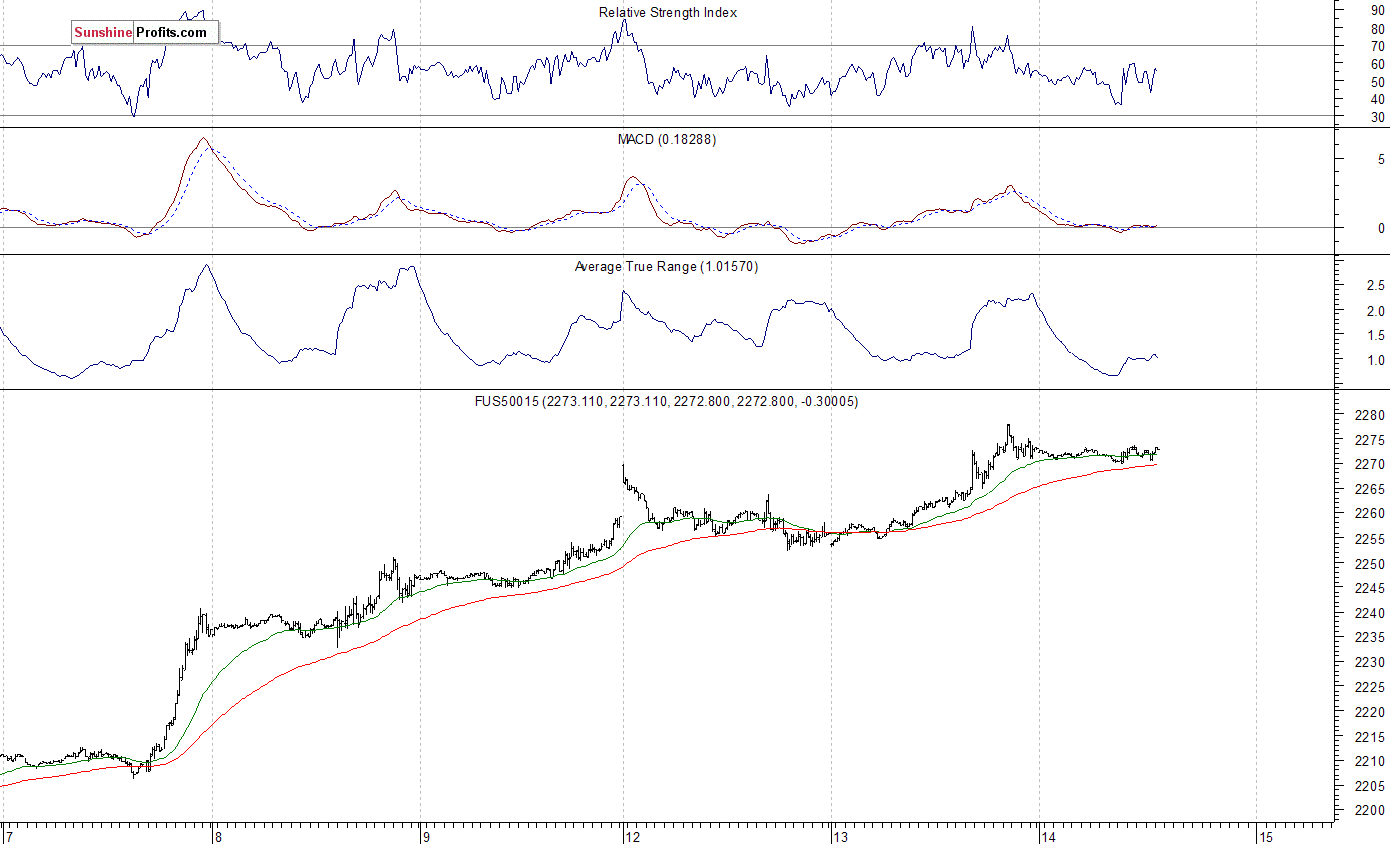Select the Relative Strength Index title
The image size is (1390, 844).
pos(668,12)
